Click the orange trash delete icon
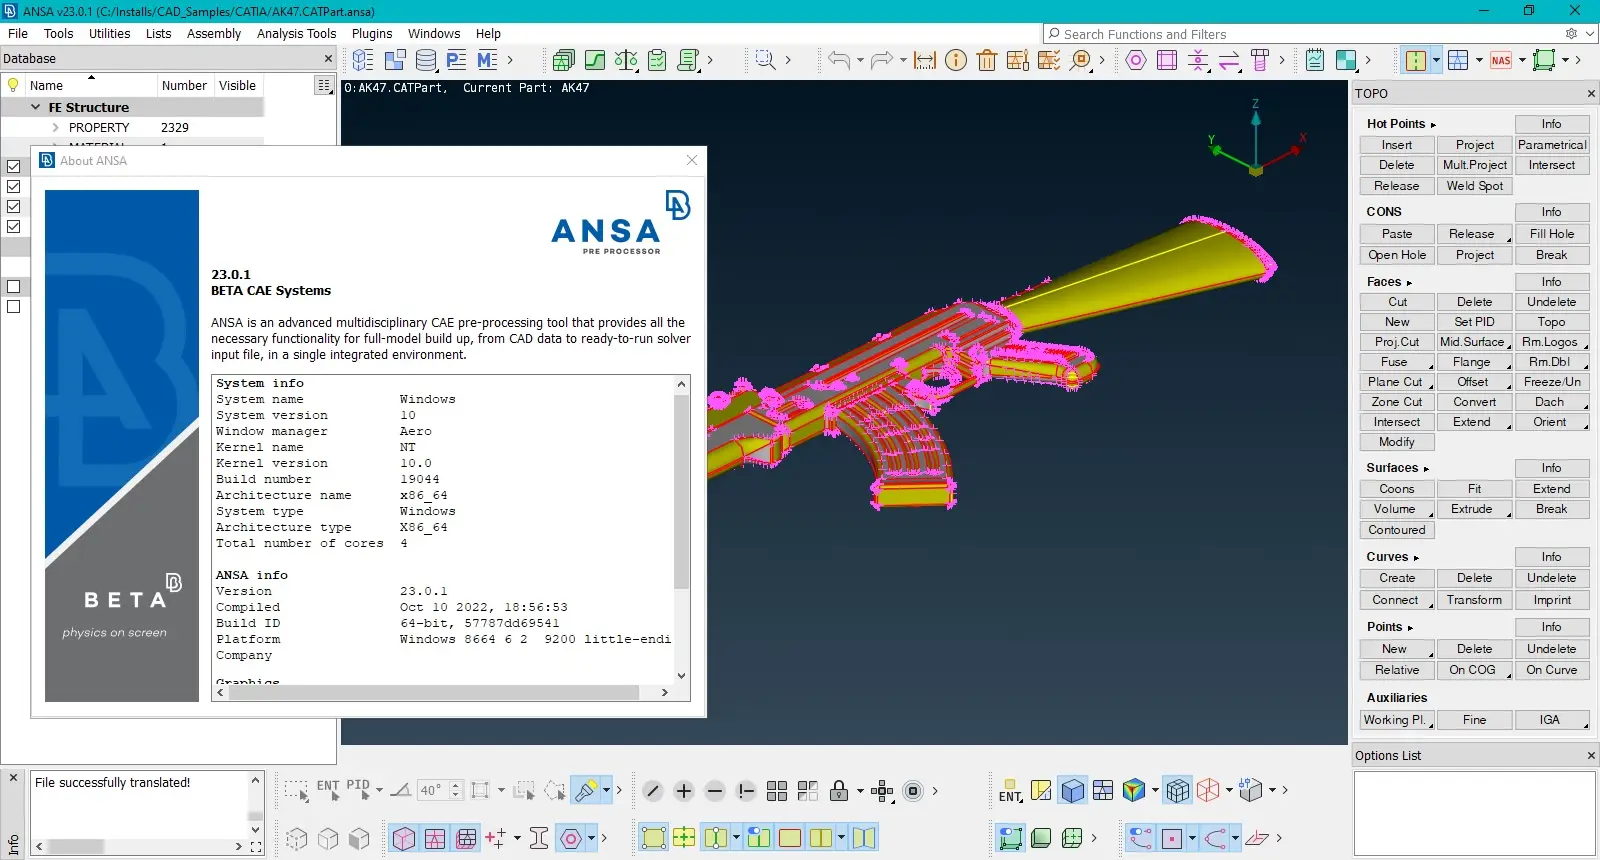Viewport: 1600px width, 860px height. 987,60
